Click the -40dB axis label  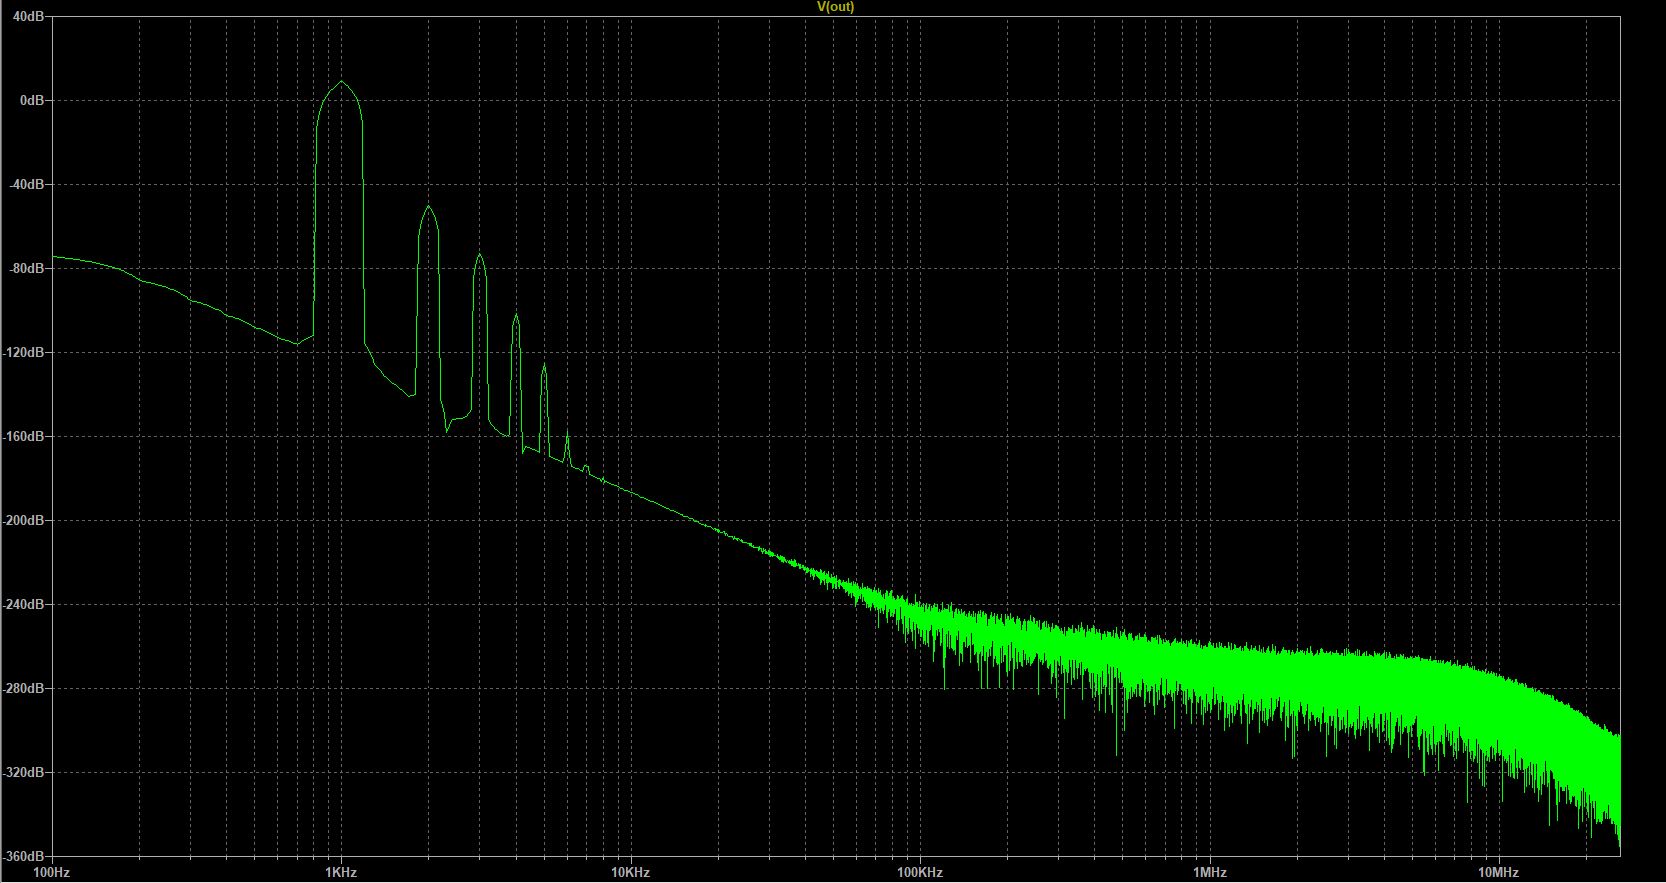[28, 185]
